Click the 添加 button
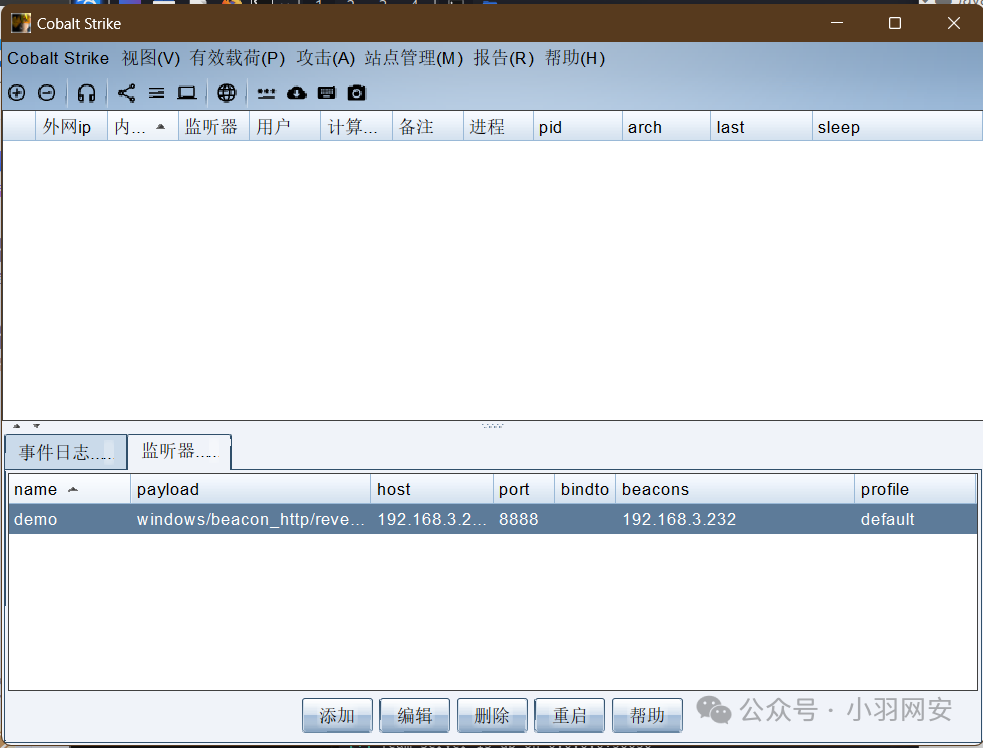983x748 pixels. 337,715
